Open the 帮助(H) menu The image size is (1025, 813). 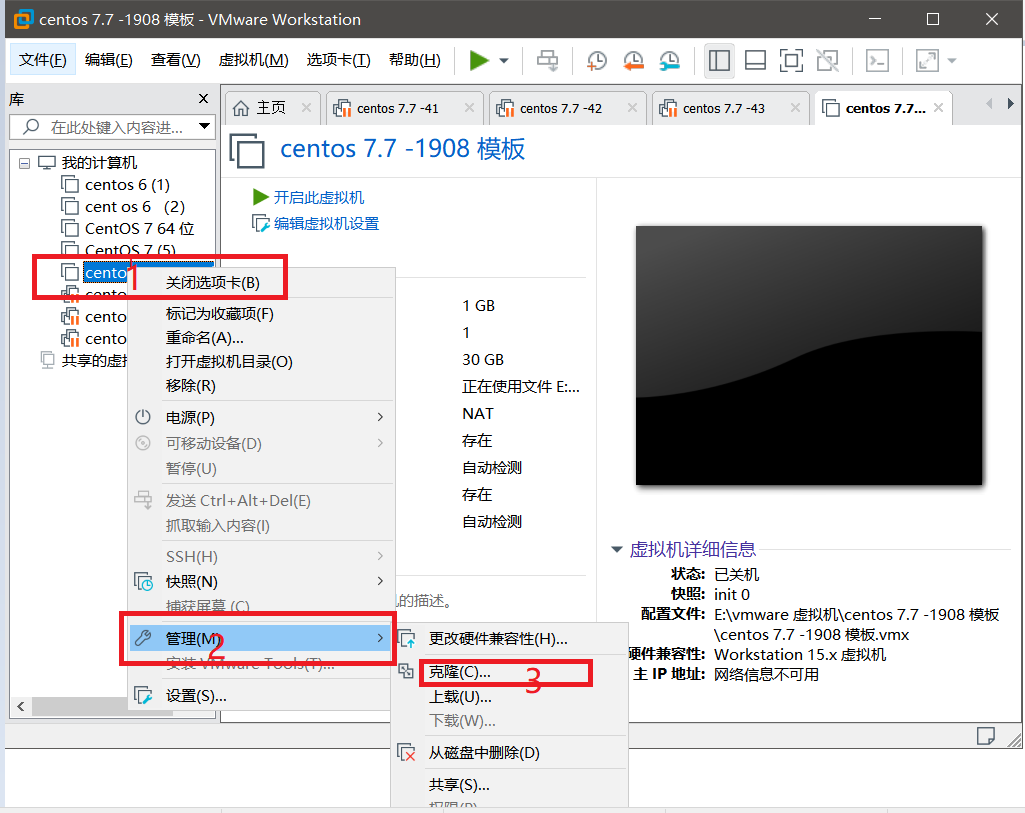click(414, 60)
